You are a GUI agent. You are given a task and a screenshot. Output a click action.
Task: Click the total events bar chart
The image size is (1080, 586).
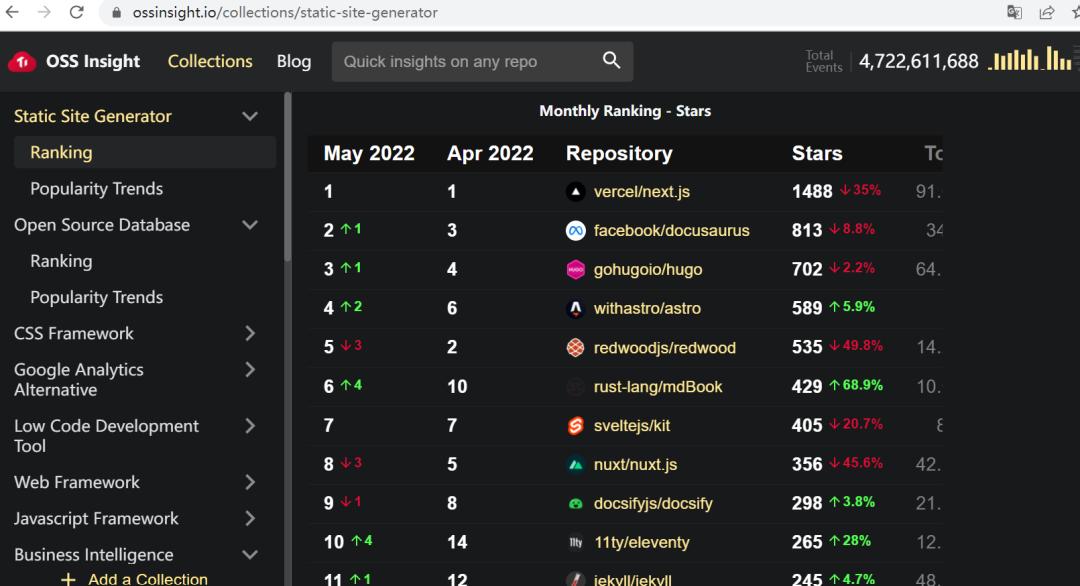(x=1029, y=59)
